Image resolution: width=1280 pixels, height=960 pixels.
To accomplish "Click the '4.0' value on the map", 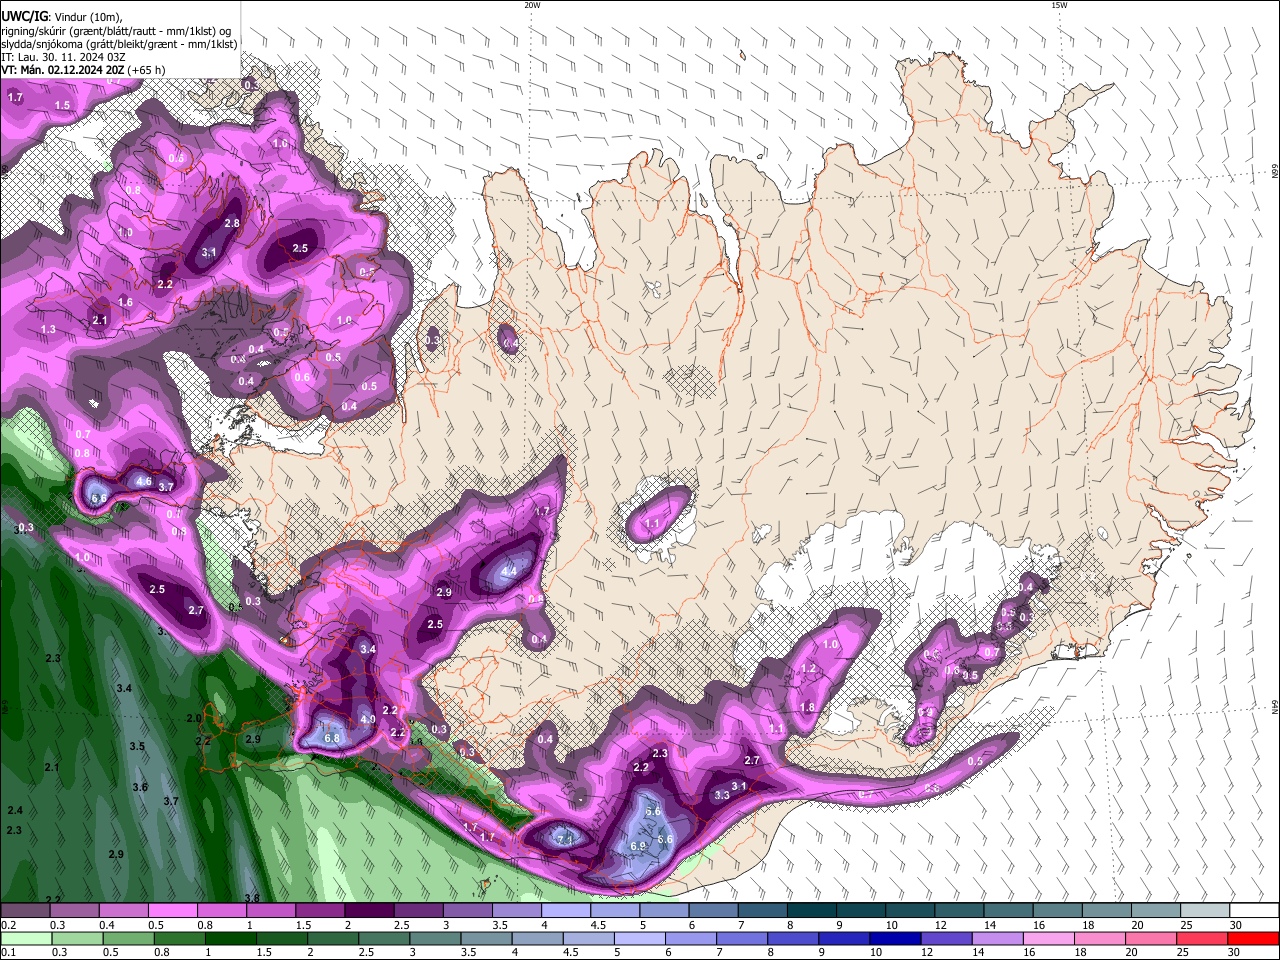I will 367,719.
